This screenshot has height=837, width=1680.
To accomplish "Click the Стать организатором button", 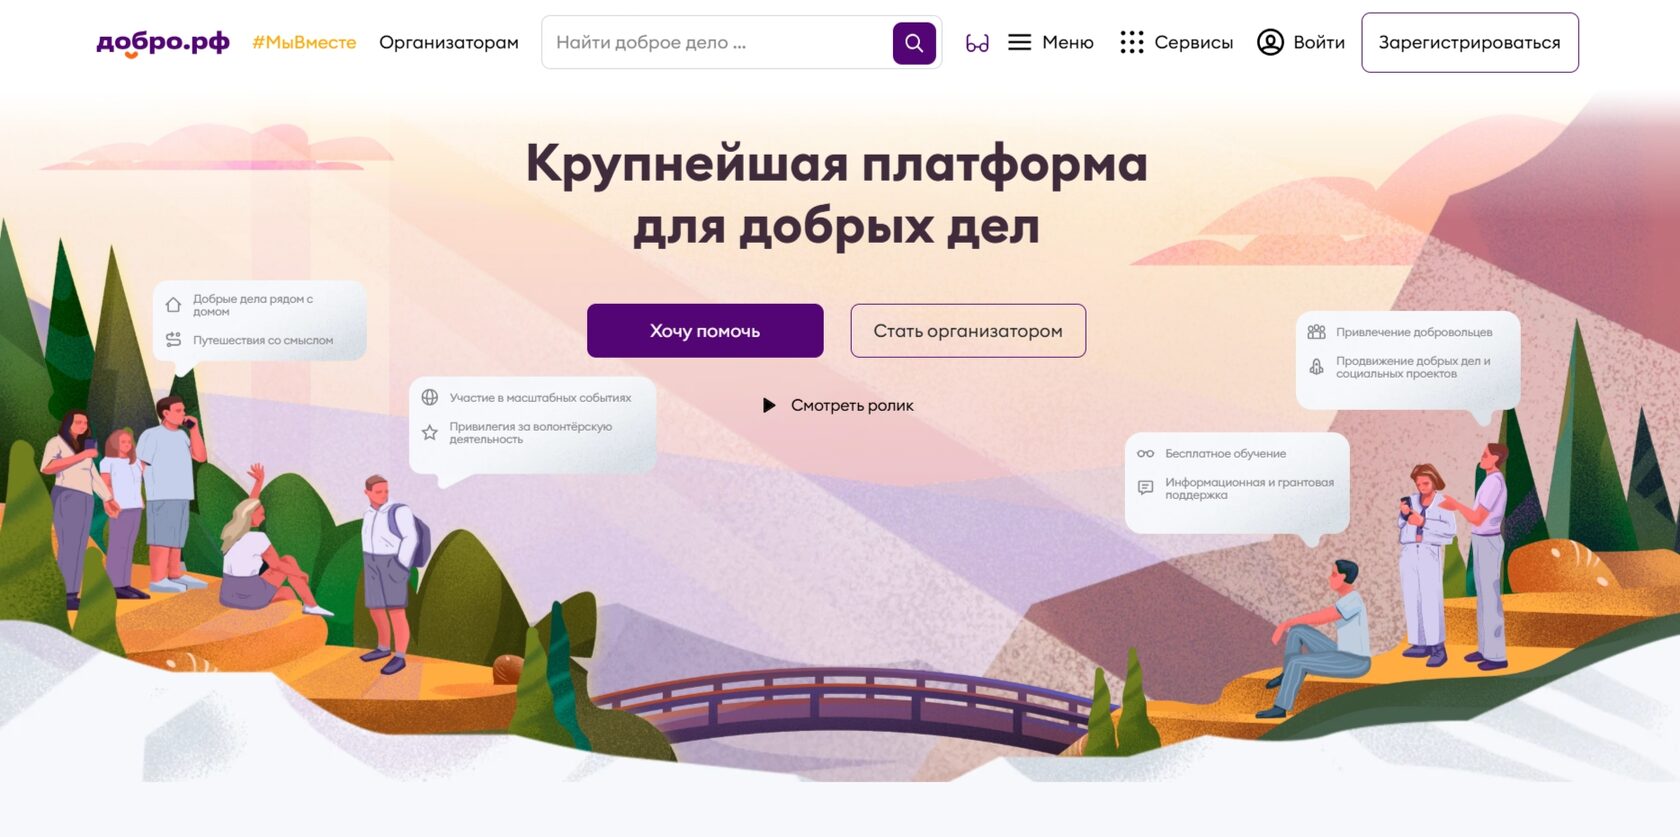I will point(968,331).
